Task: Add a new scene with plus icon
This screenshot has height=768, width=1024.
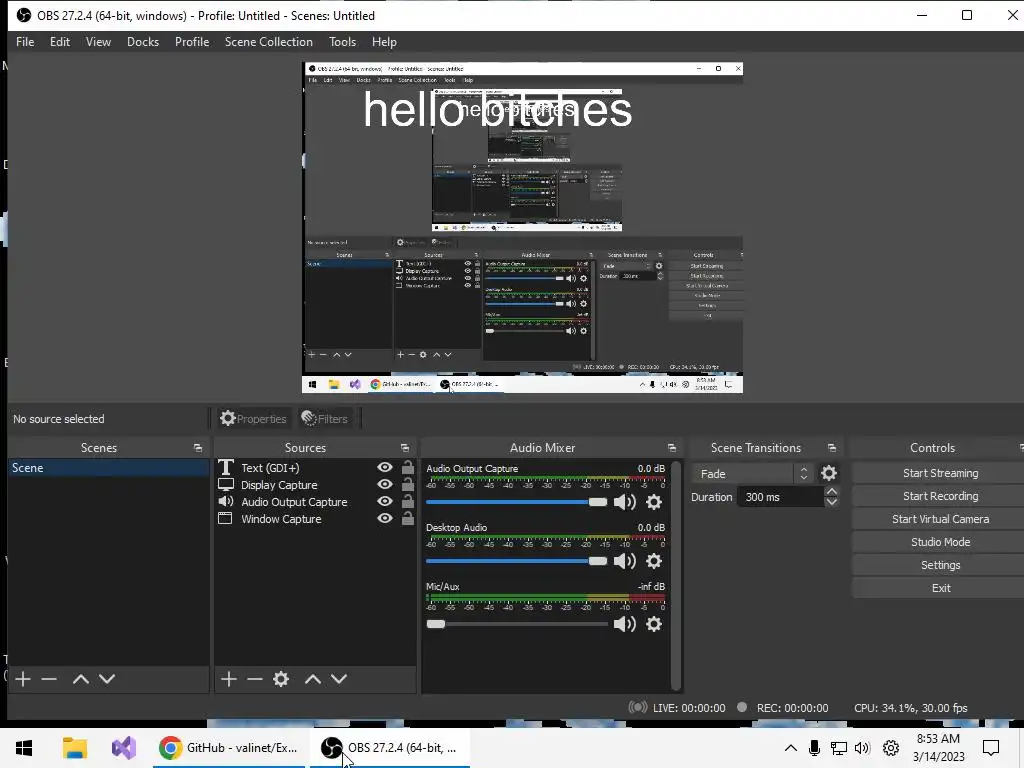Action: (x=23, y=679)
